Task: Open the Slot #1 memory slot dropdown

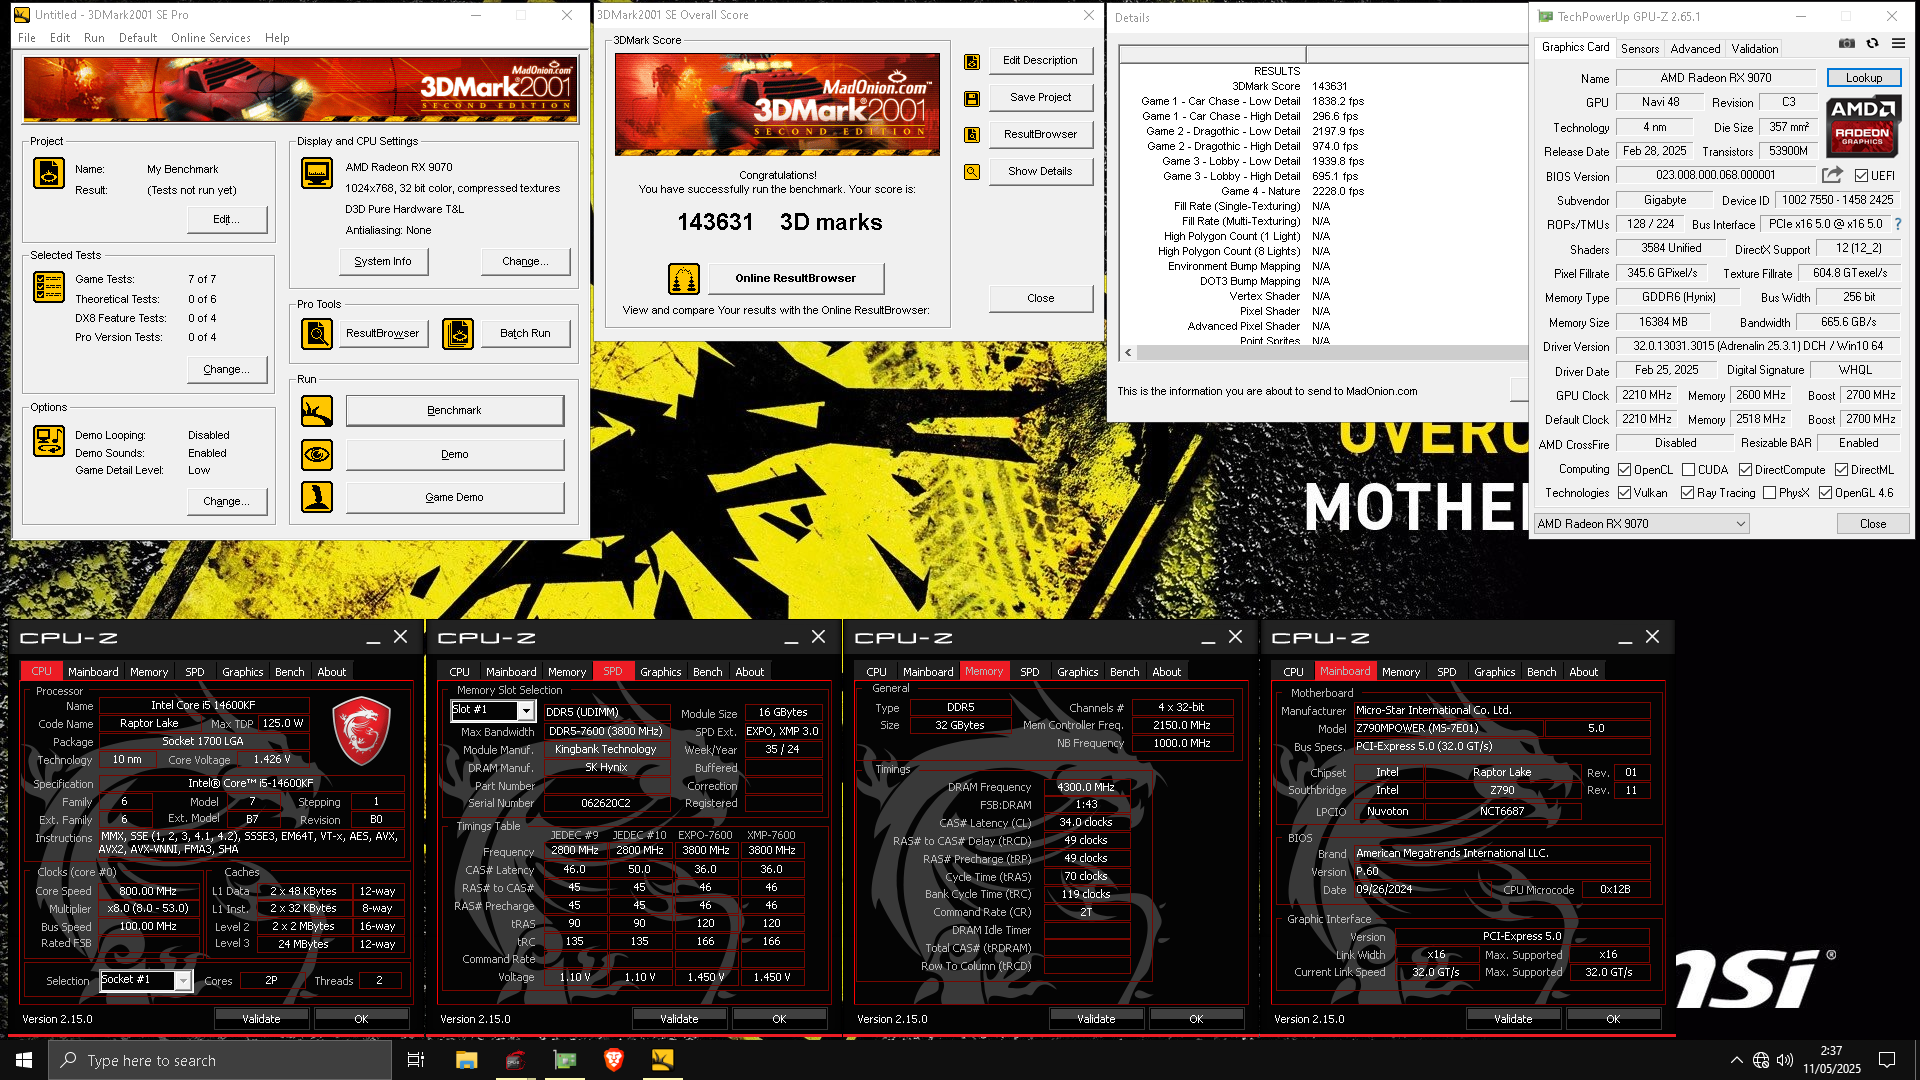Action: click(x=525, y=710)
